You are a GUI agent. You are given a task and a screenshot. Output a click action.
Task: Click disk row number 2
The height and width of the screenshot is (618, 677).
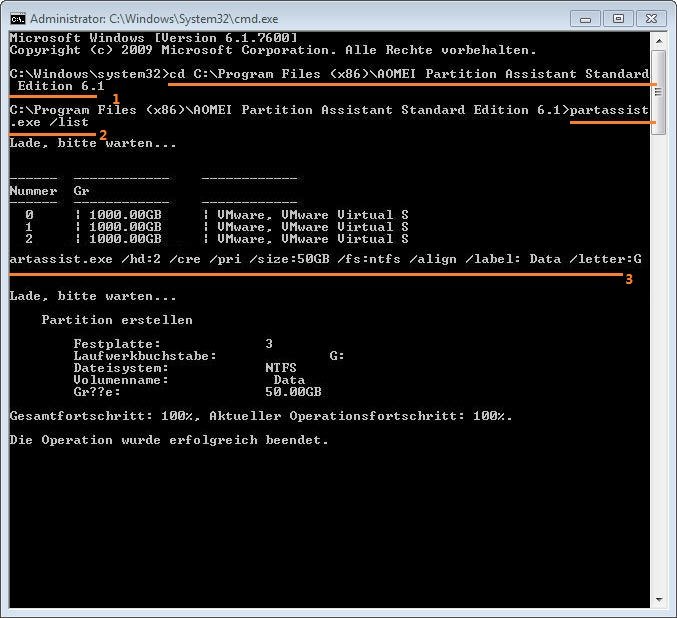(29, 239)
